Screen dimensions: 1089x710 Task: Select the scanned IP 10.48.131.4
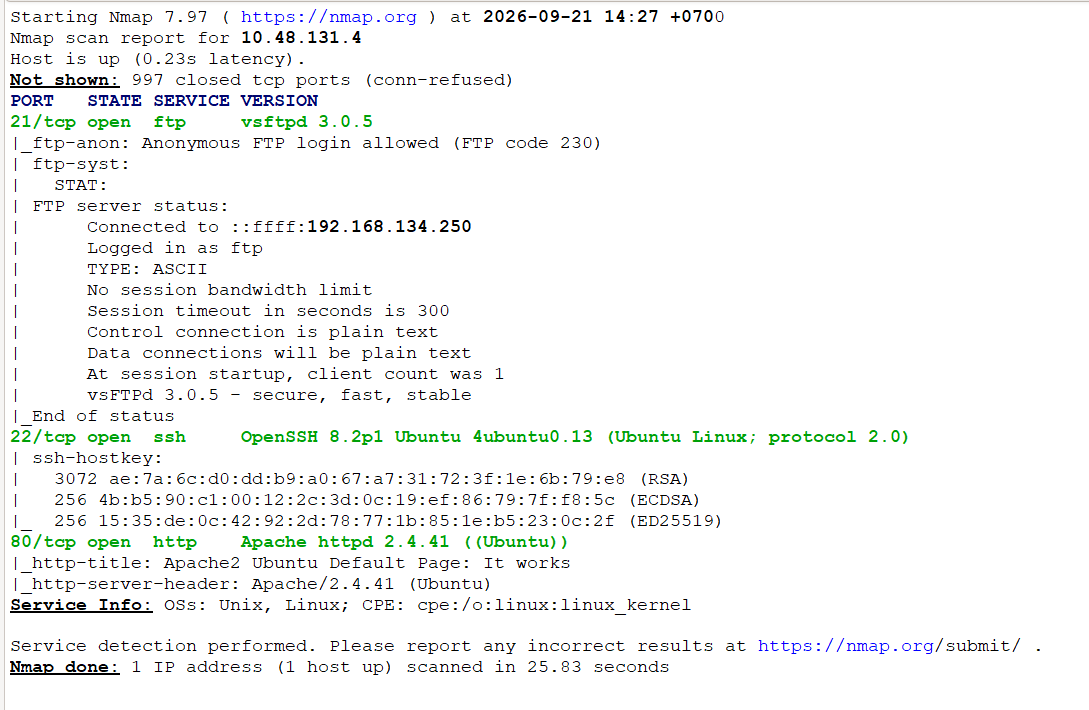coord(301,38)
